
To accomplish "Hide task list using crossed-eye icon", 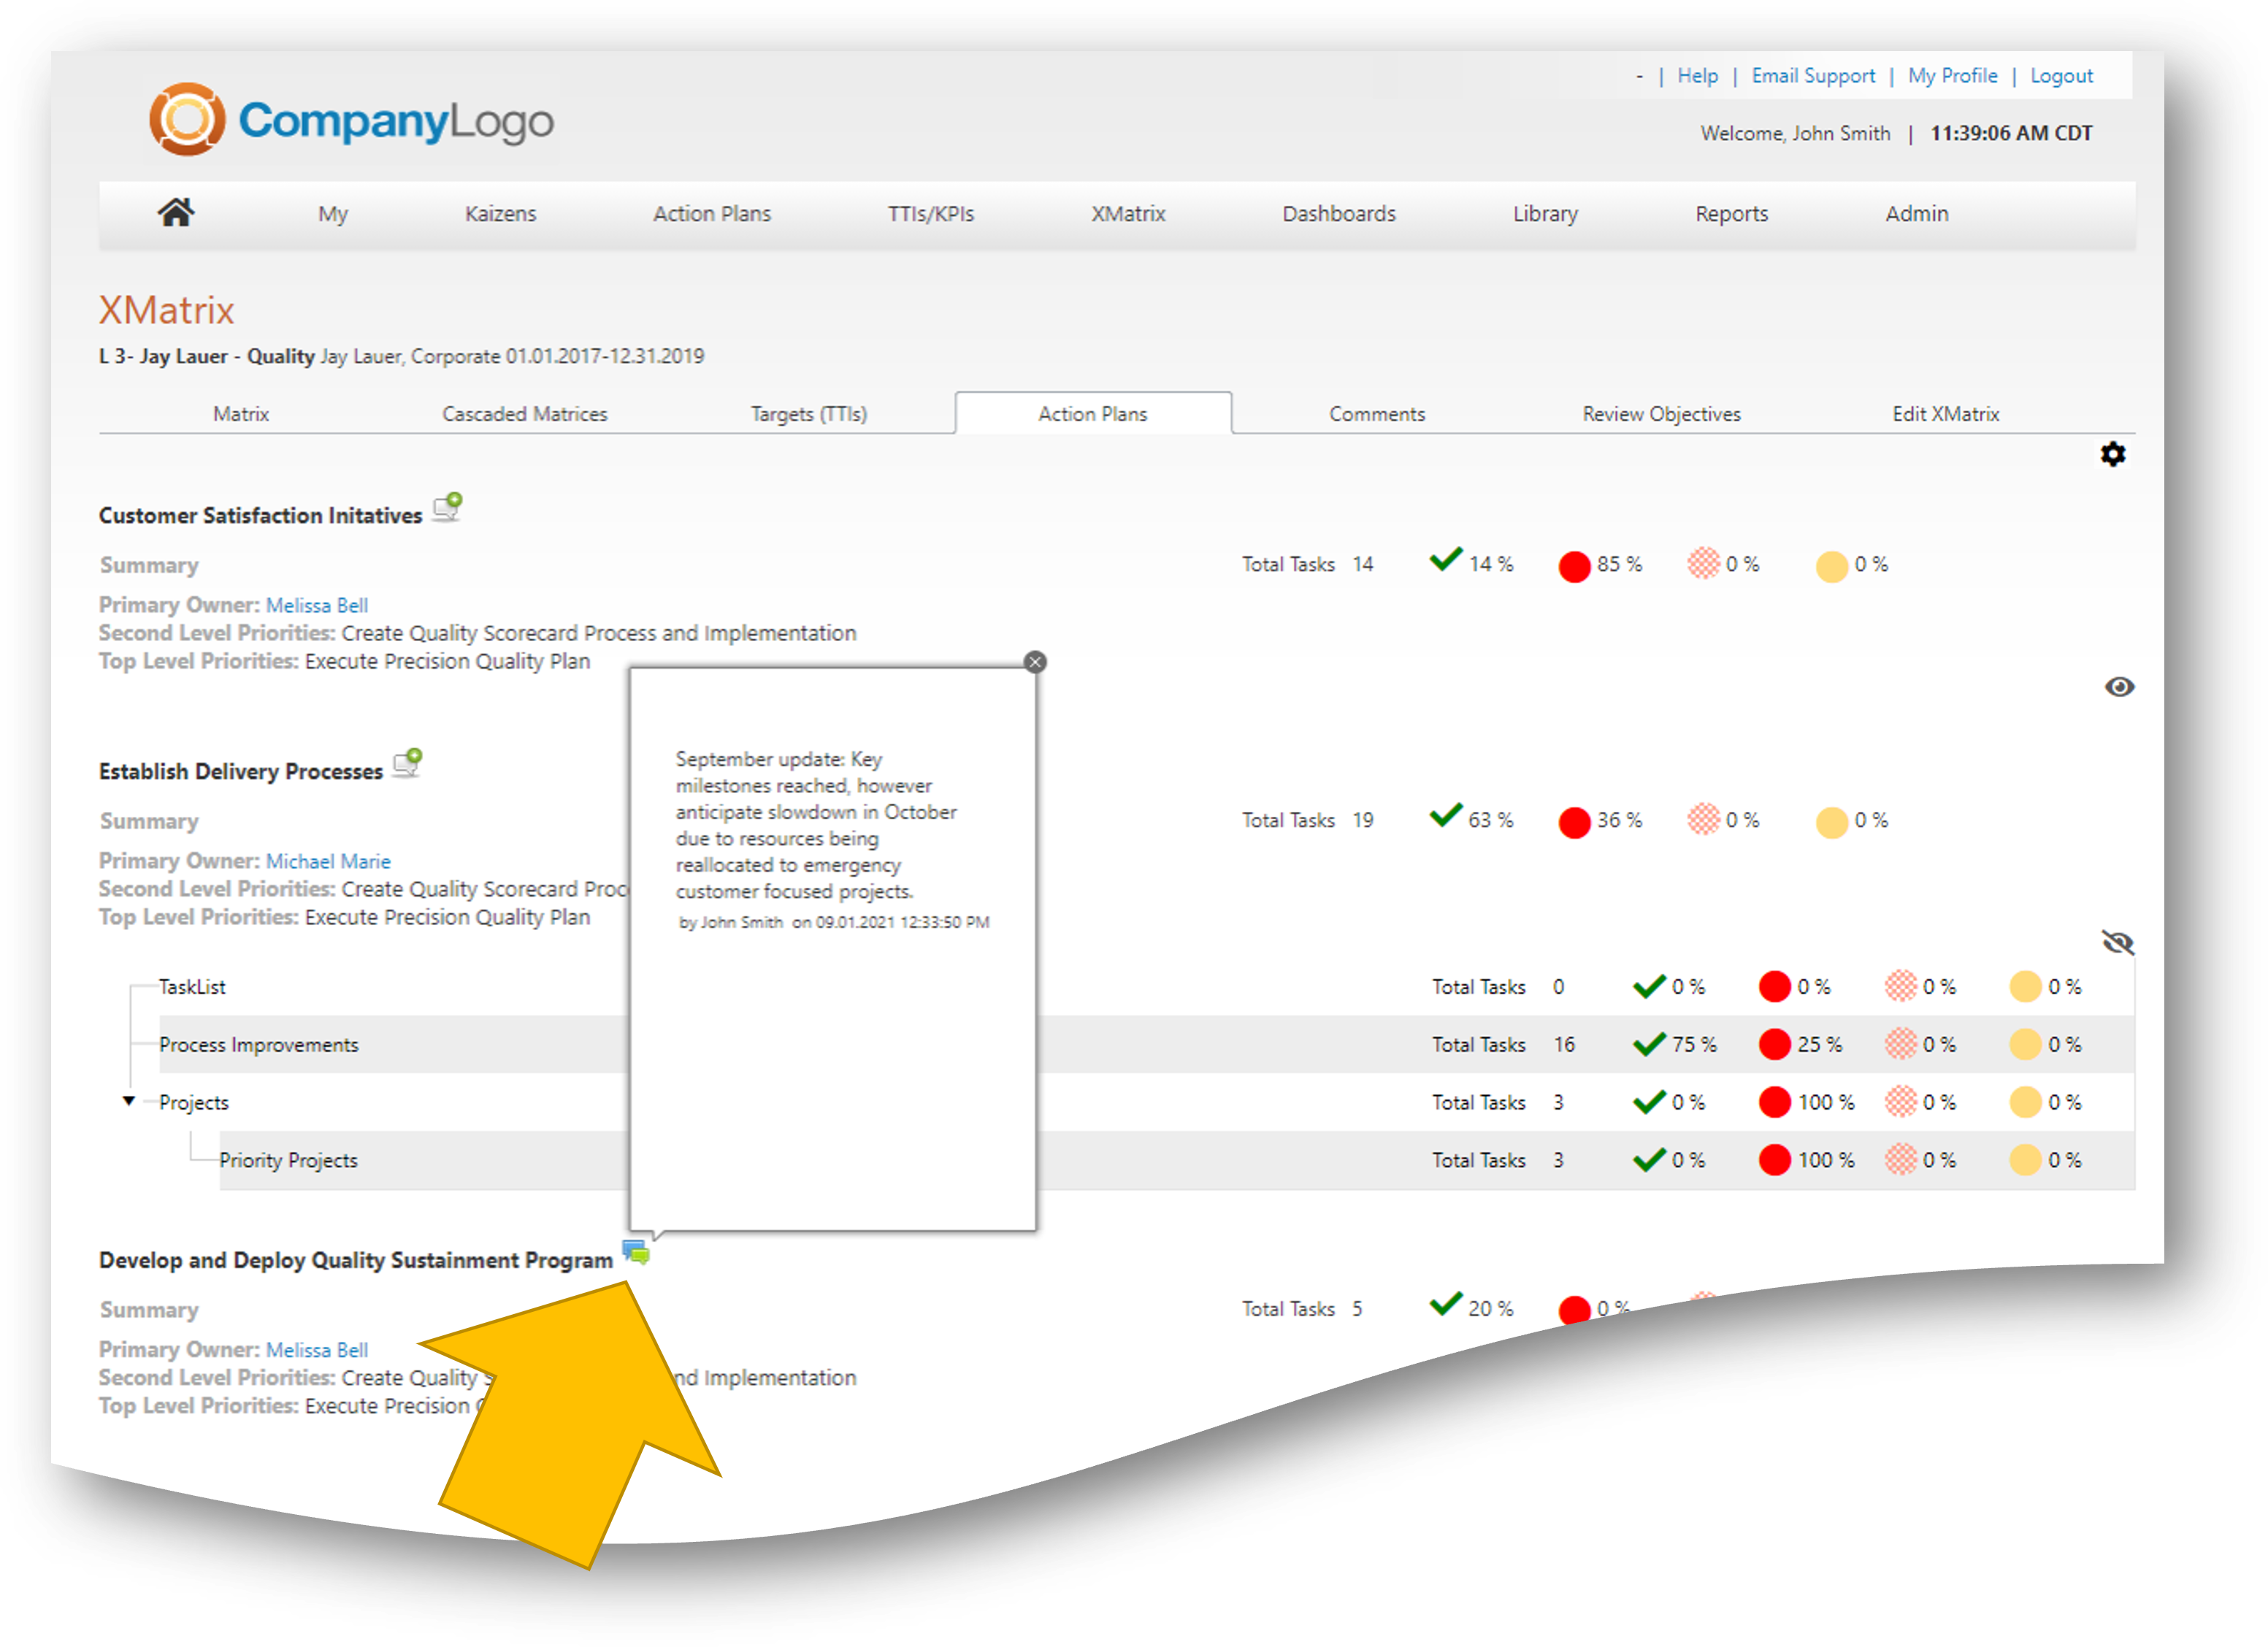I will 2118,943.
